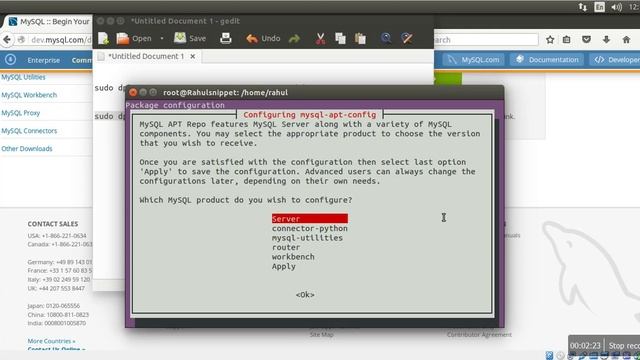Click the Paste icon in gedit

(x=360, y=38)
